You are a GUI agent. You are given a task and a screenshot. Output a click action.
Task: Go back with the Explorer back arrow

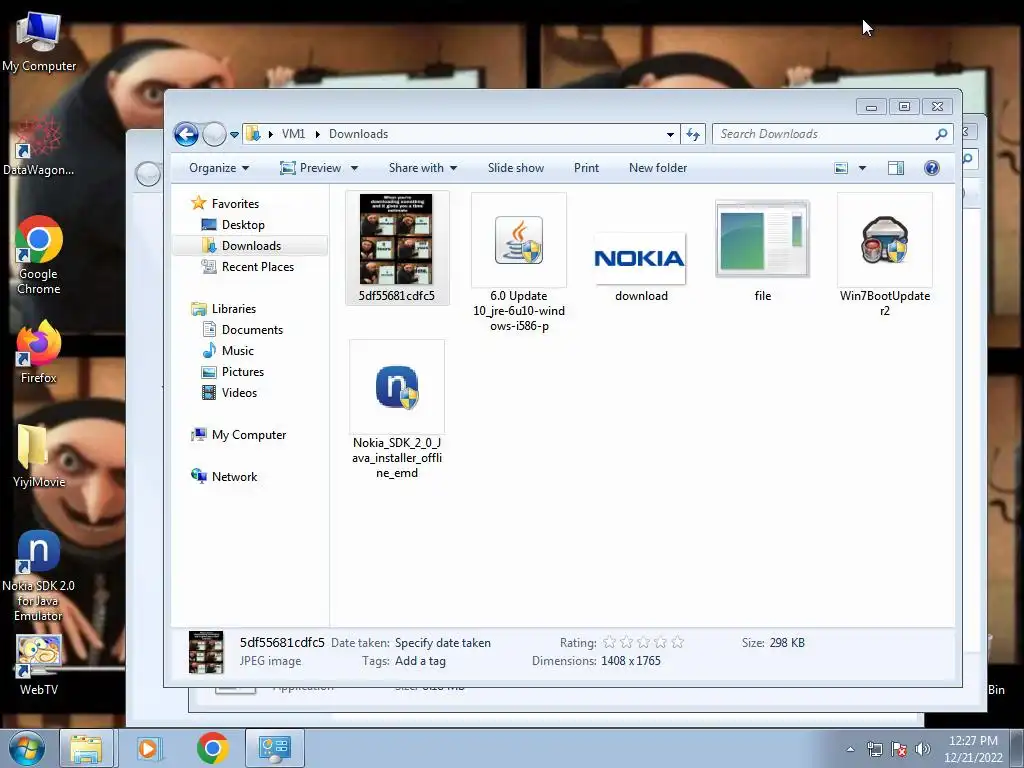click(186, 135)
